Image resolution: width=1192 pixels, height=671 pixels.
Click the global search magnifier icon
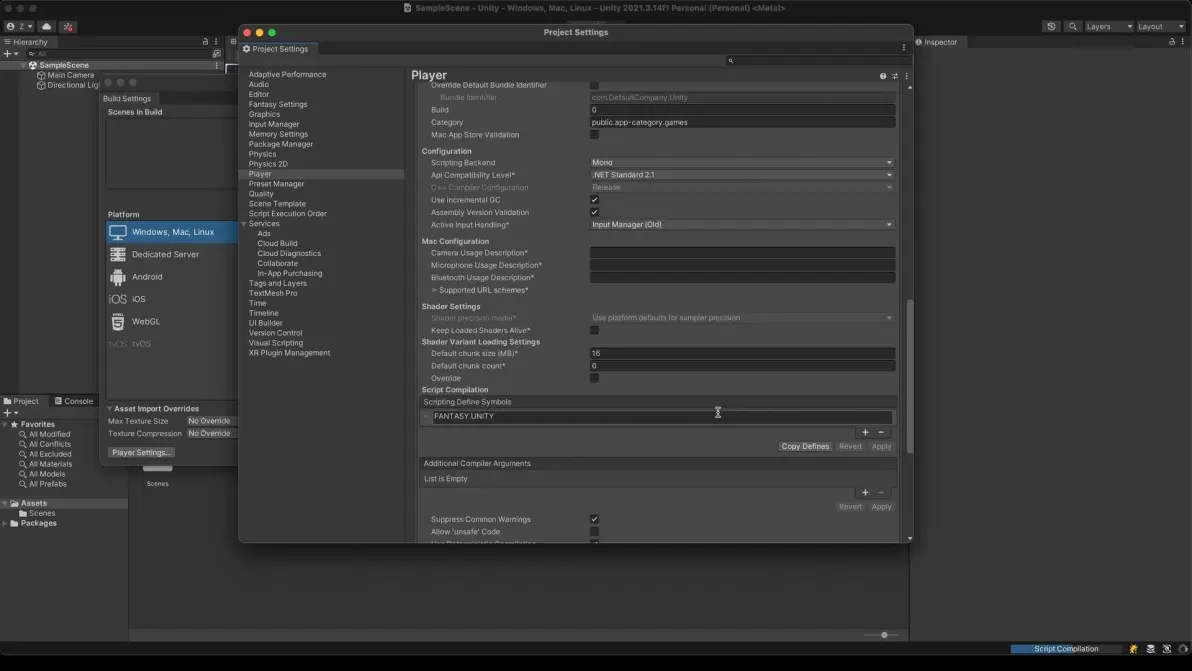click(1073, 27)
